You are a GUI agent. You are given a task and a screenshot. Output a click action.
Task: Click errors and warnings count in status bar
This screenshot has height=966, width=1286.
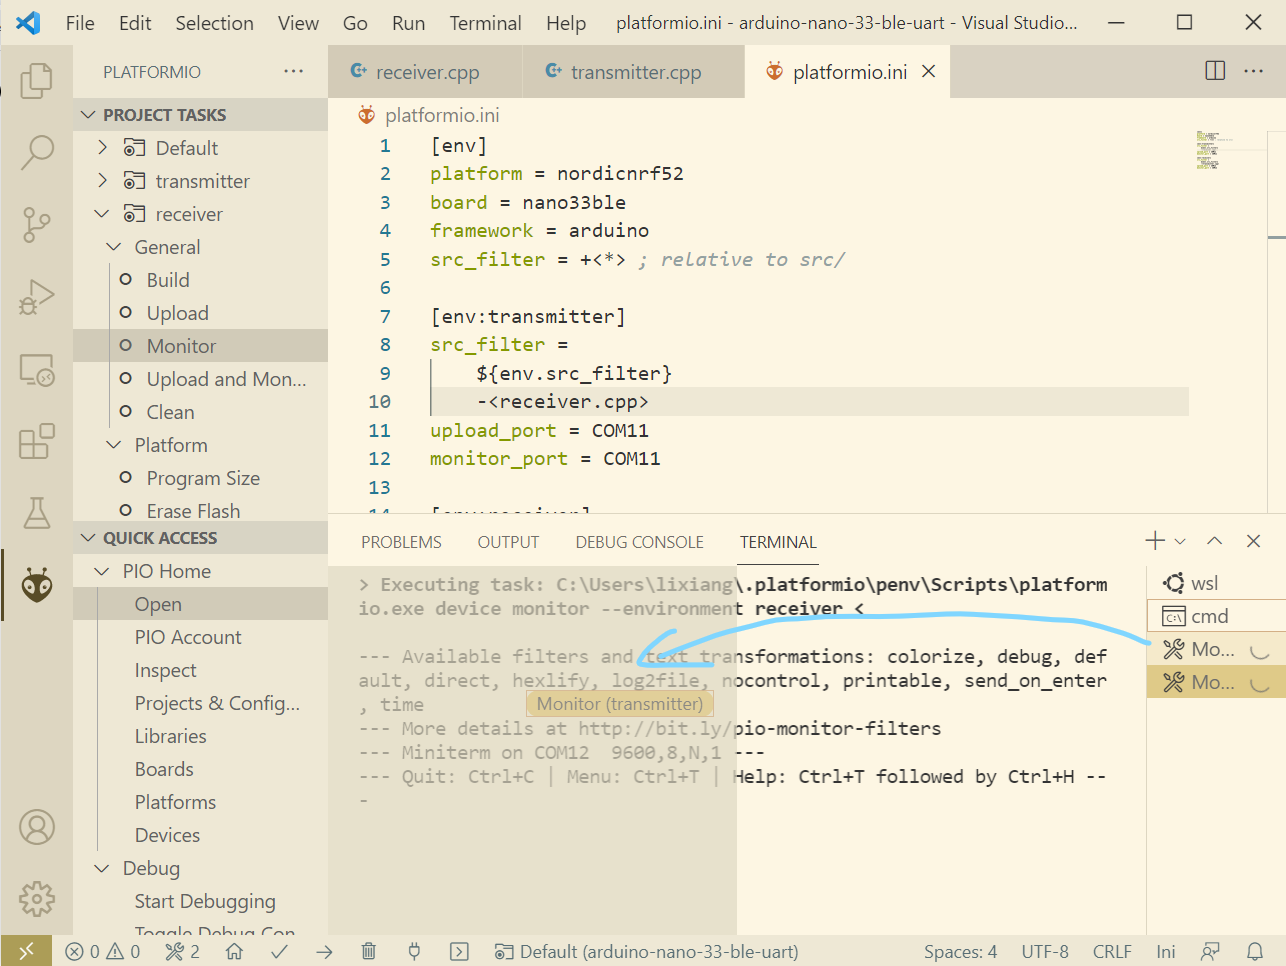(x=103, y=951)
